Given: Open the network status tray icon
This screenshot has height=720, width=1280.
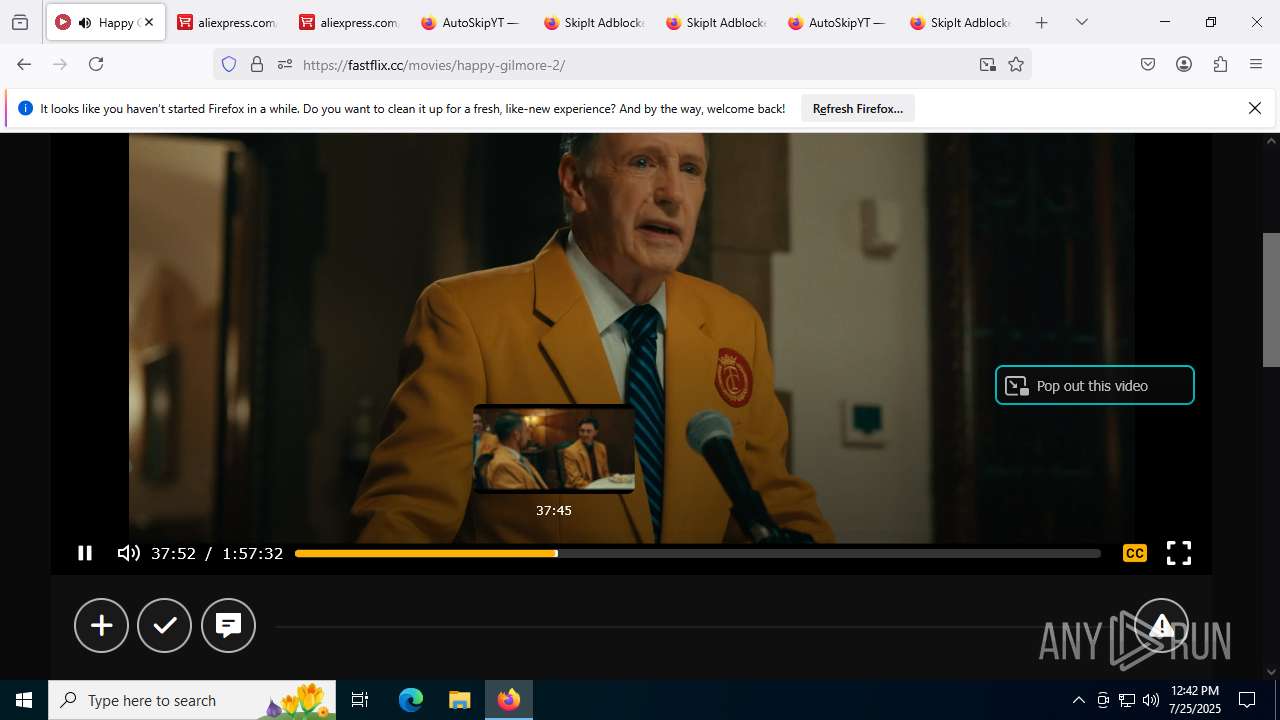Looking at the screenshot, I should click(x=1127, y=700).
